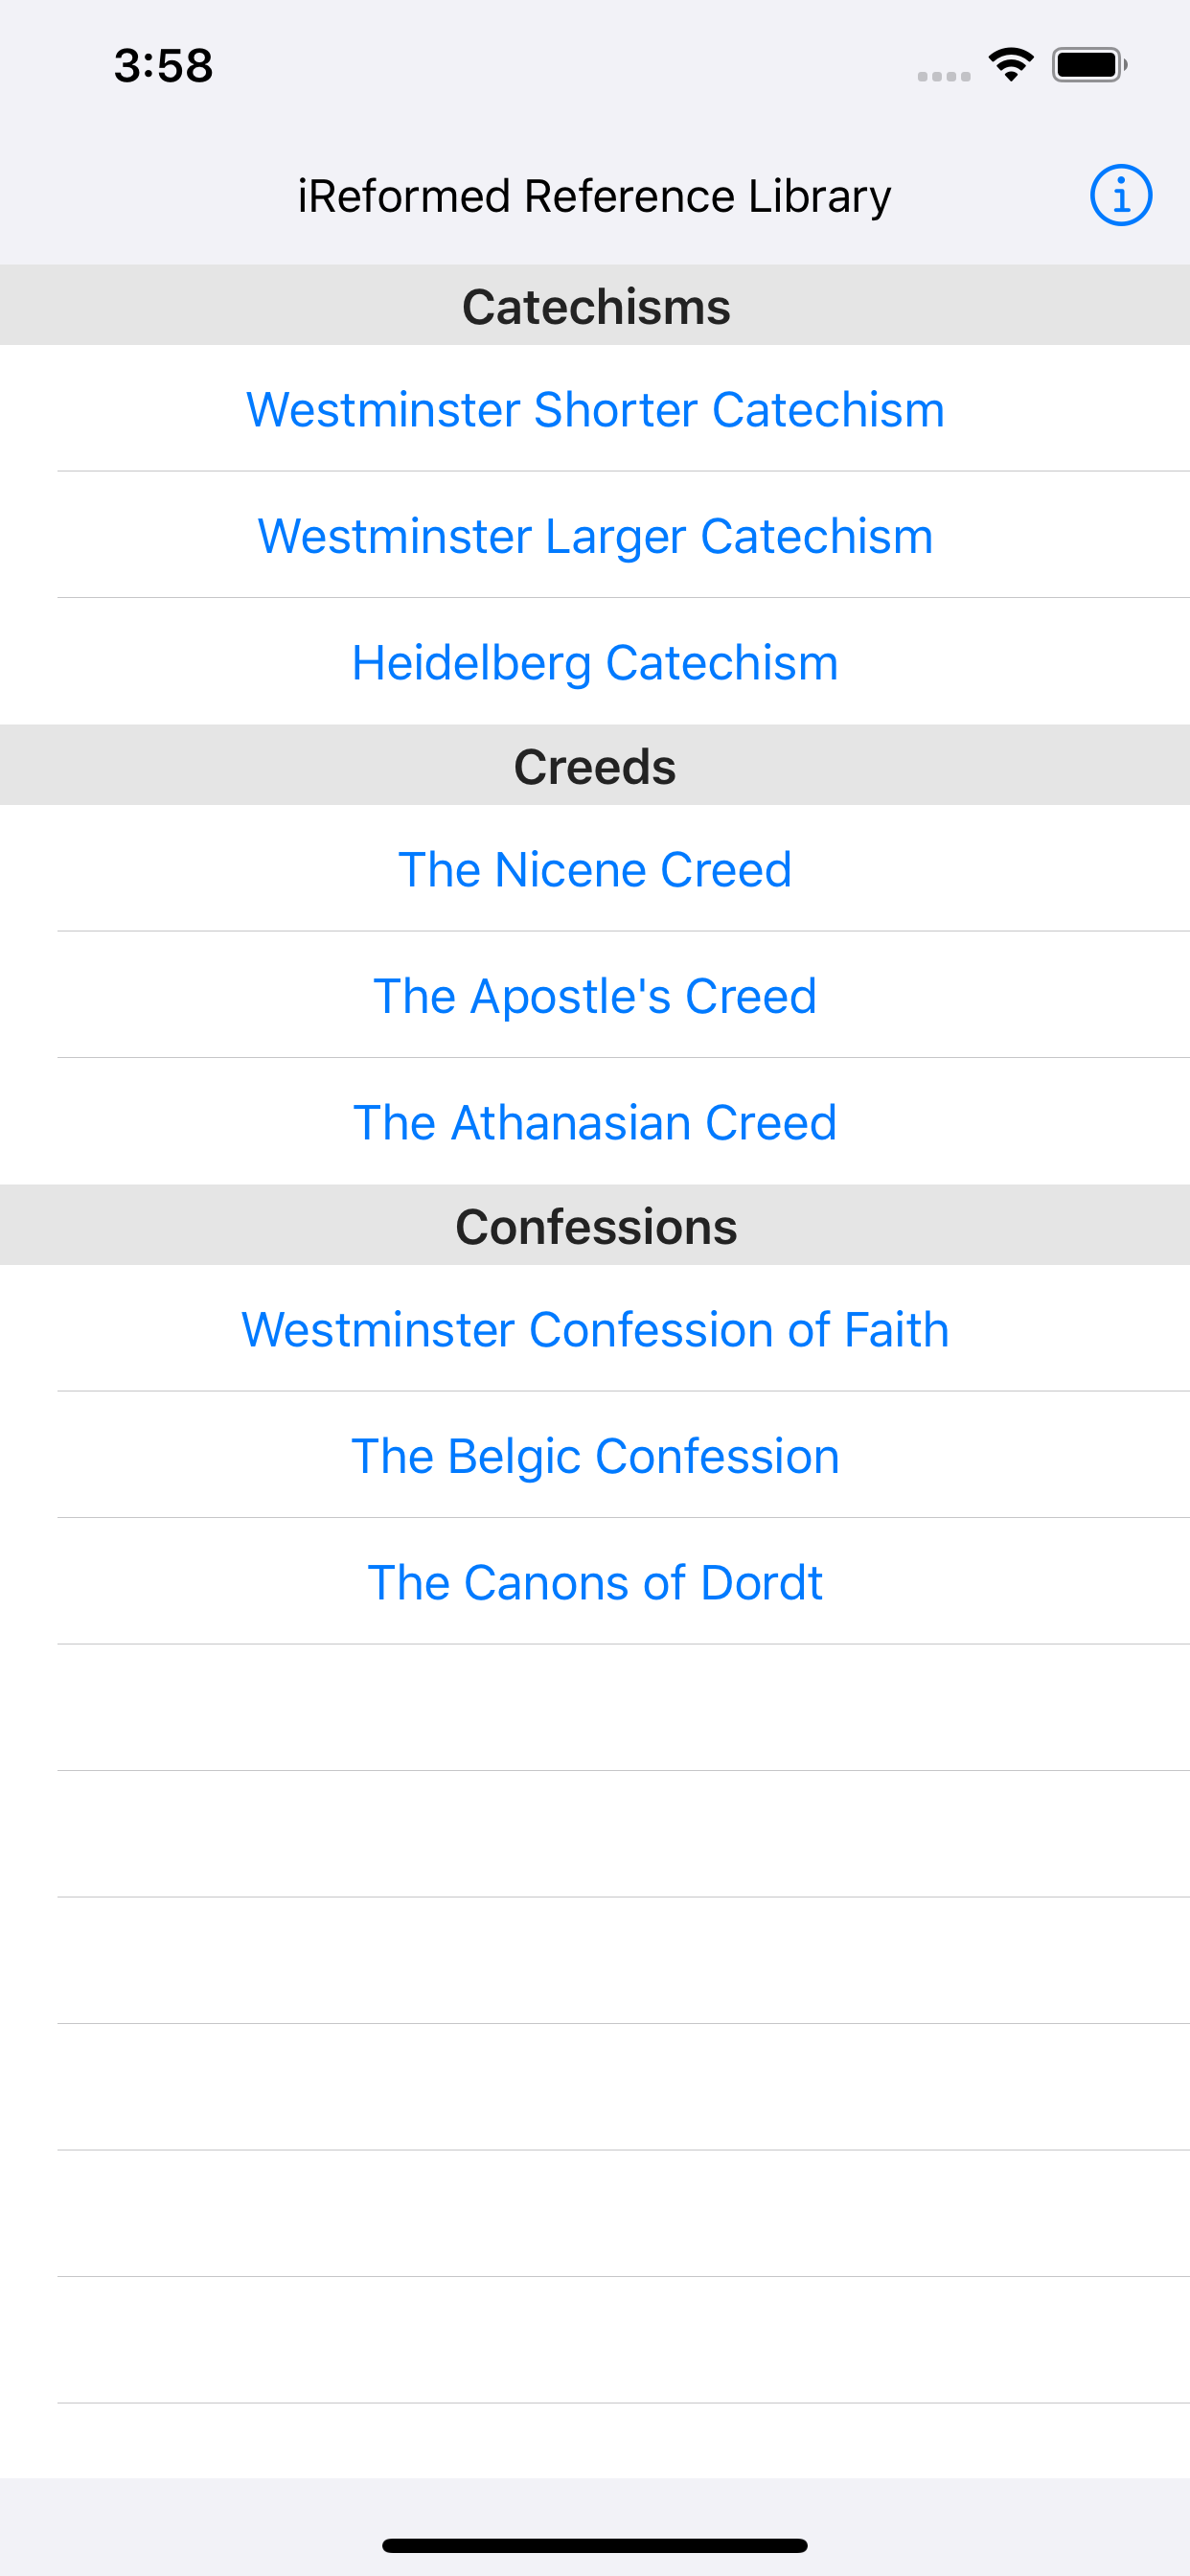Open The Nicene Creed
The height and width of the screenshot is (2576, 1190).
click(595, 869)
